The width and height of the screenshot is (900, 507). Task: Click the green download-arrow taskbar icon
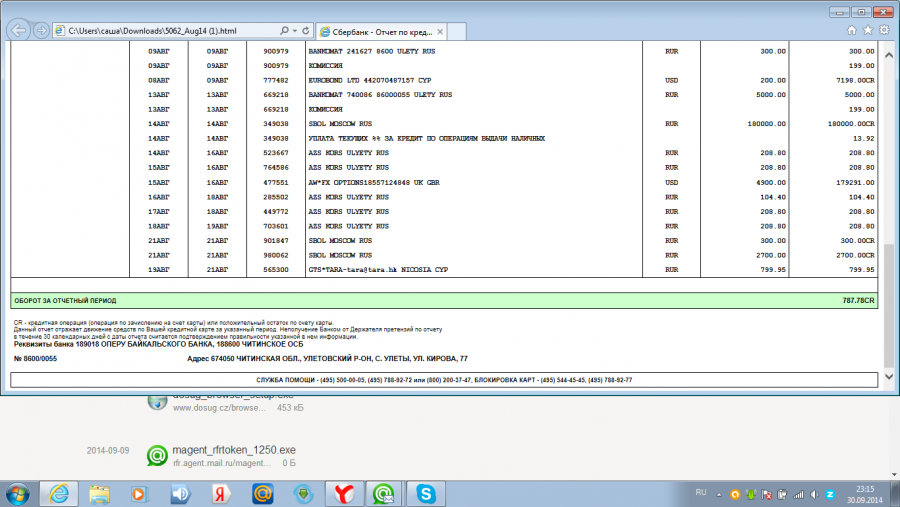pyautogui.click(x=303, y=494)
